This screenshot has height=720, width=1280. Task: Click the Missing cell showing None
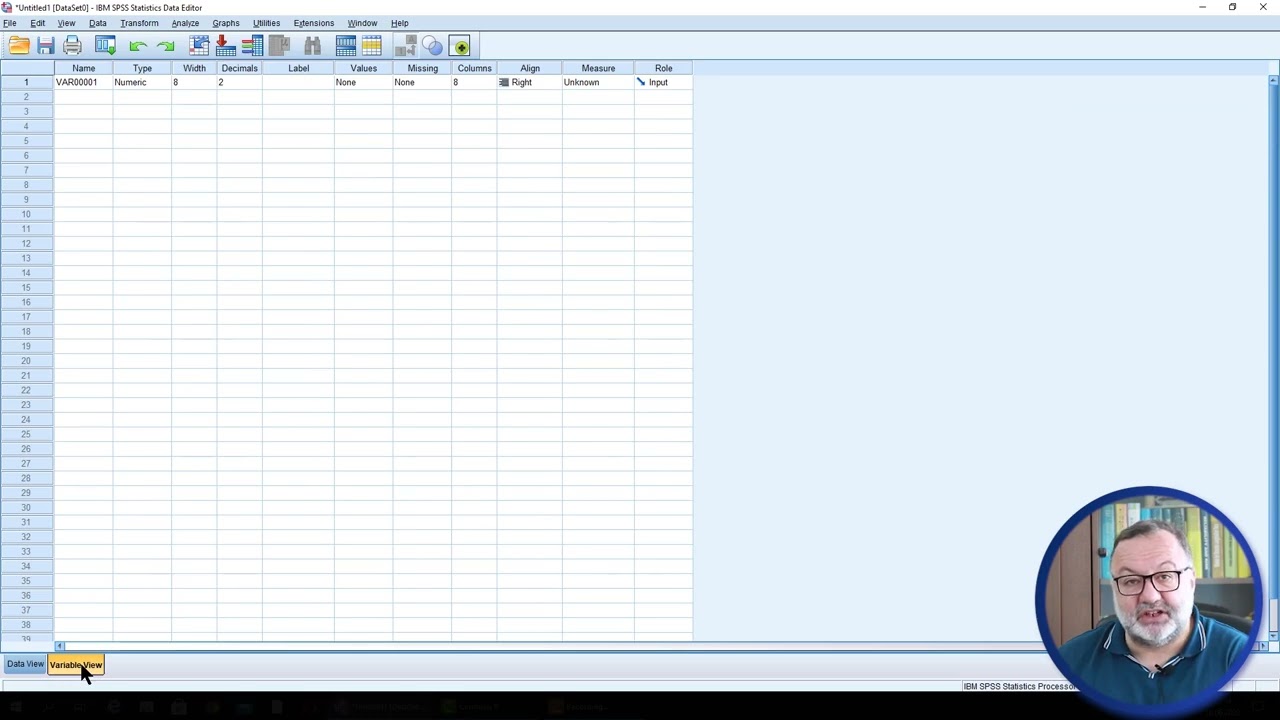422,82
